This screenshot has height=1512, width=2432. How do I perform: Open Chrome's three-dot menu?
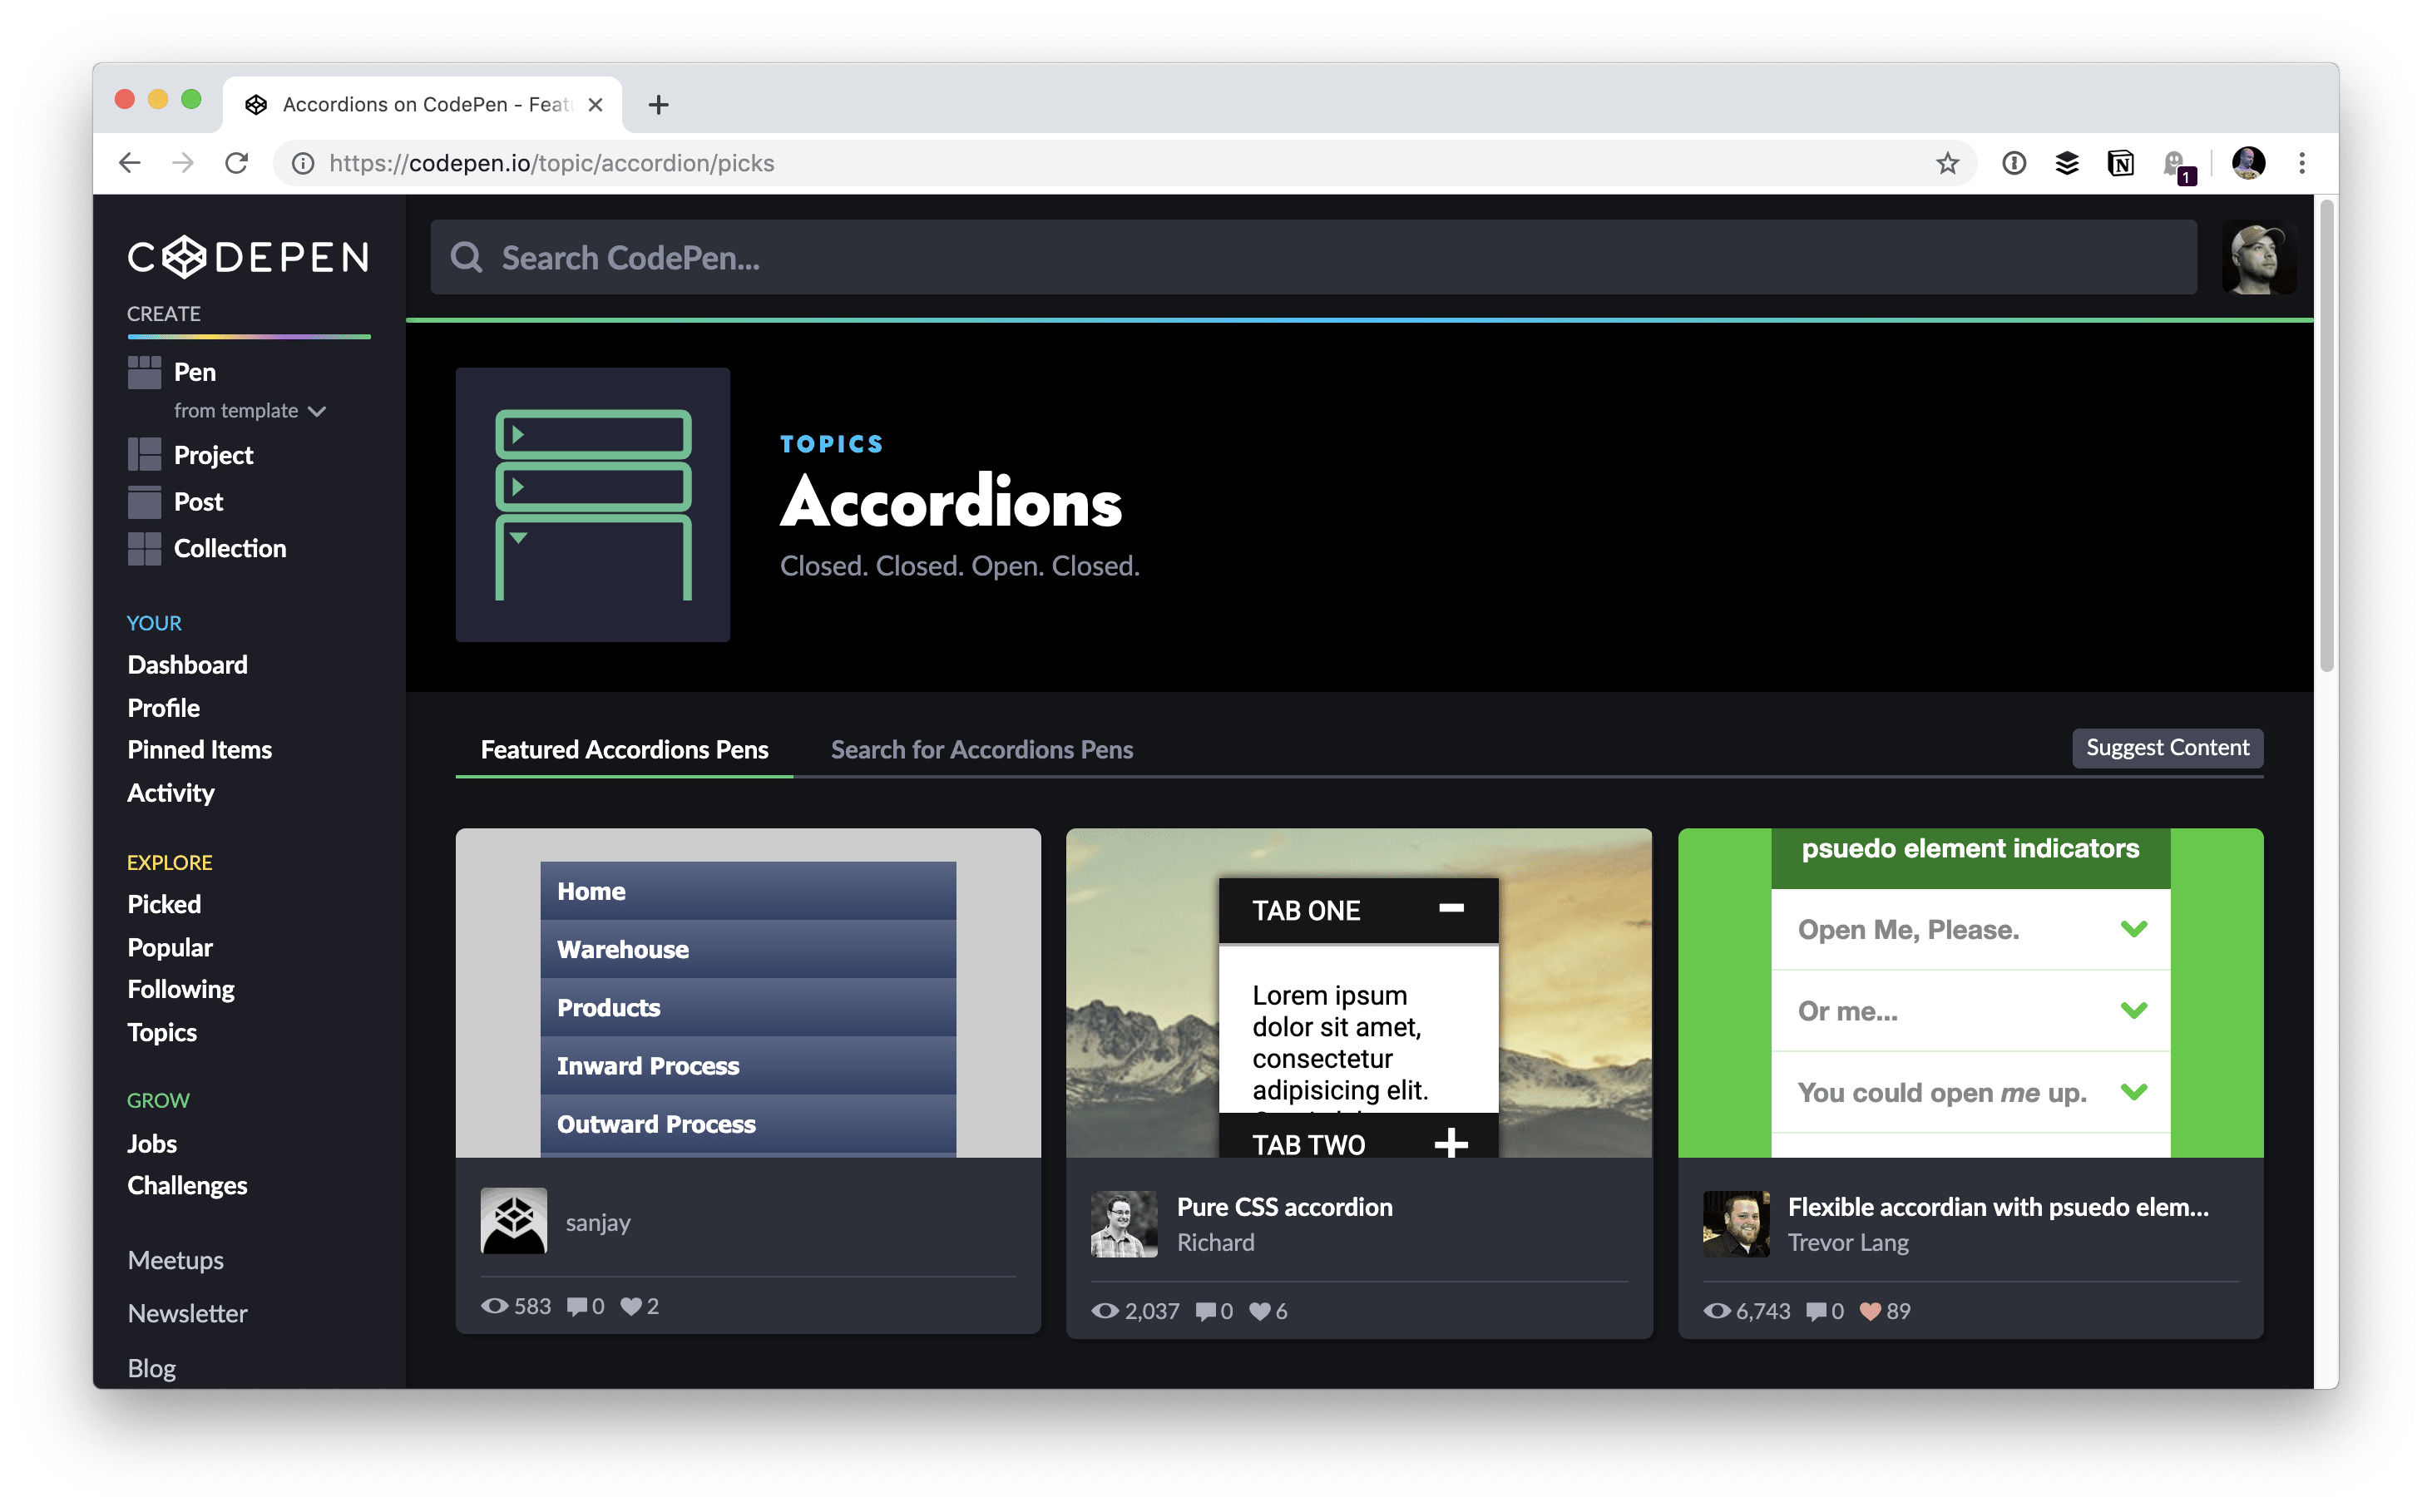point(2302,163)
